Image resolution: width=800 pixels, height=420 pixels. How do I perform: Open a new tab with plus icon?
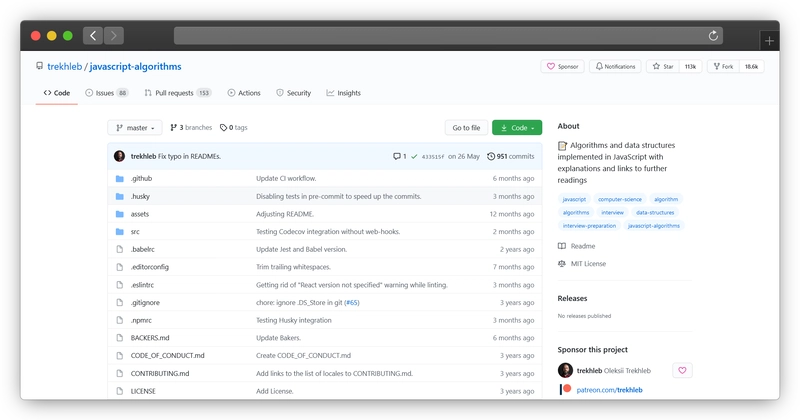[769, 41]
